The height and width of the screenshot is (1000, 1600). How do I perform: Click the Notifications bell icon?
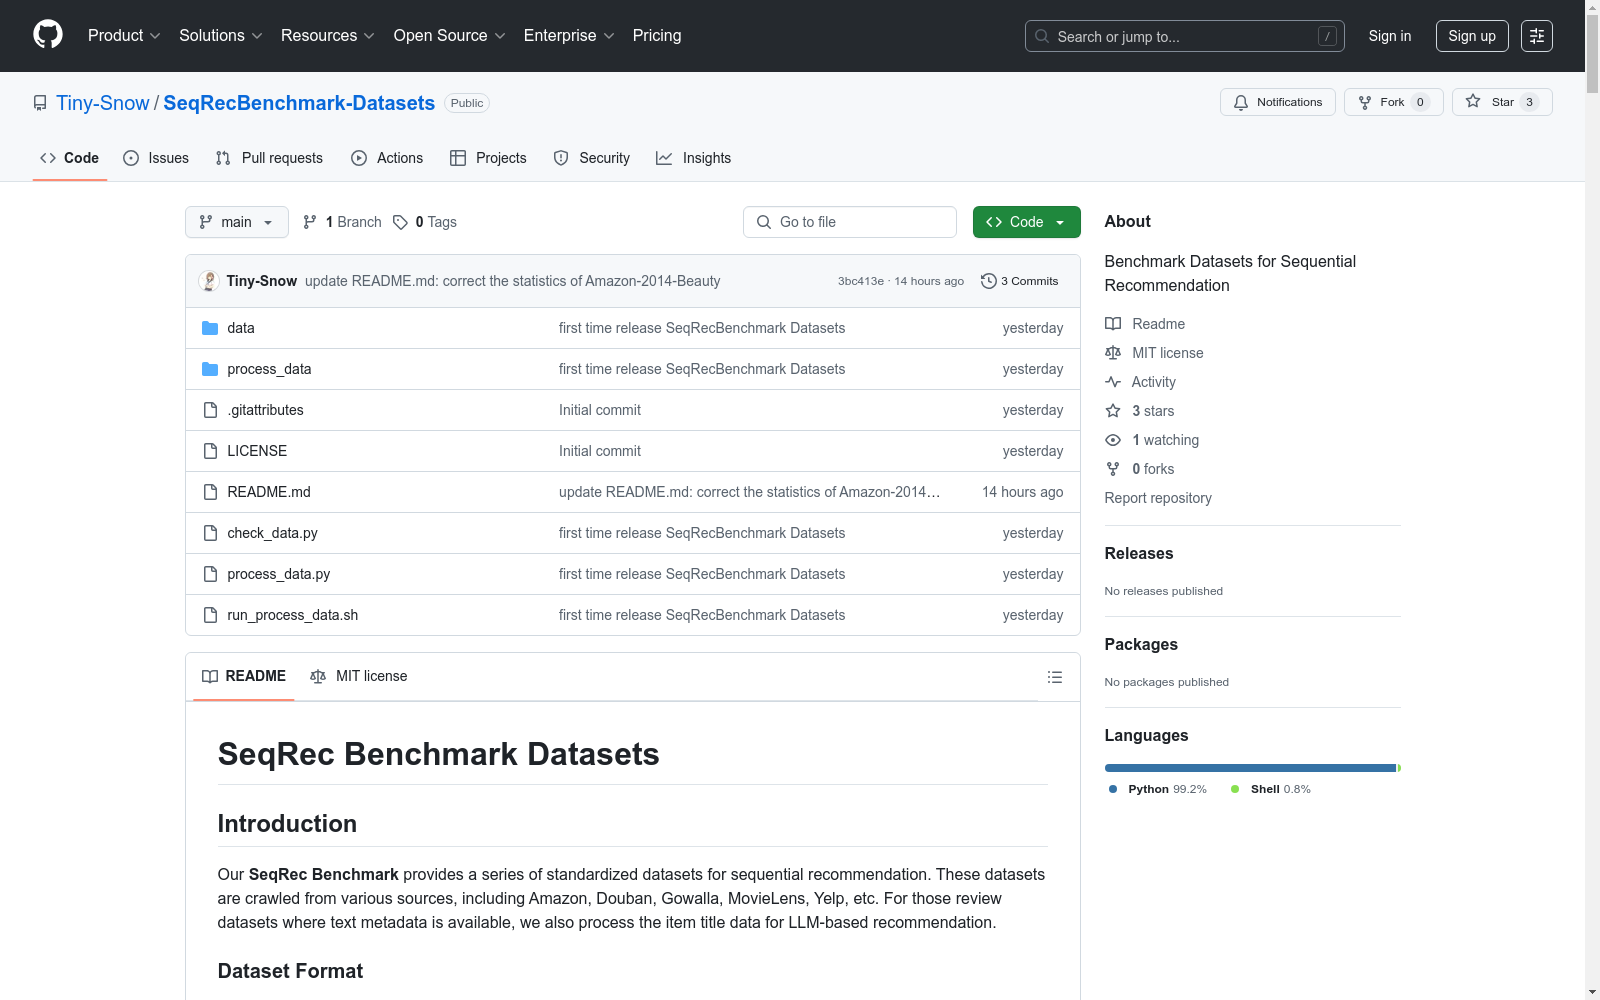click(1241, 101)
